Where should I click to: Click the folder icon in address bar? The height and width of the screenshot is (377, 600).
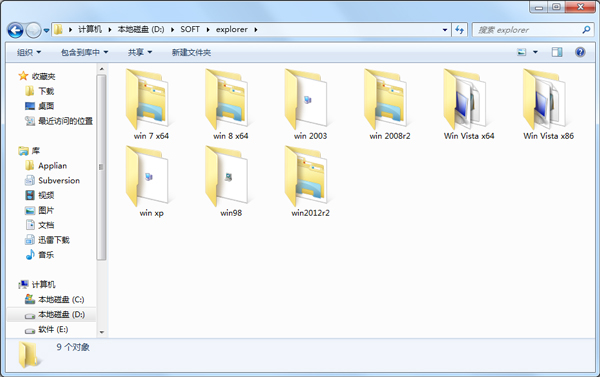(58, 29)
